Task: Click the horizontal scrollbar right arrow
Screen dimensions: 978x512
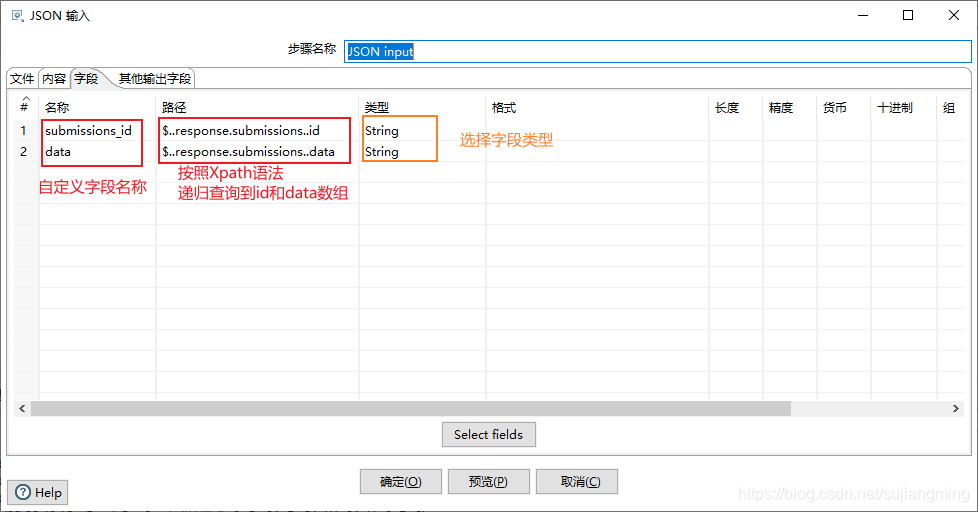Action: tap(956, 408)
